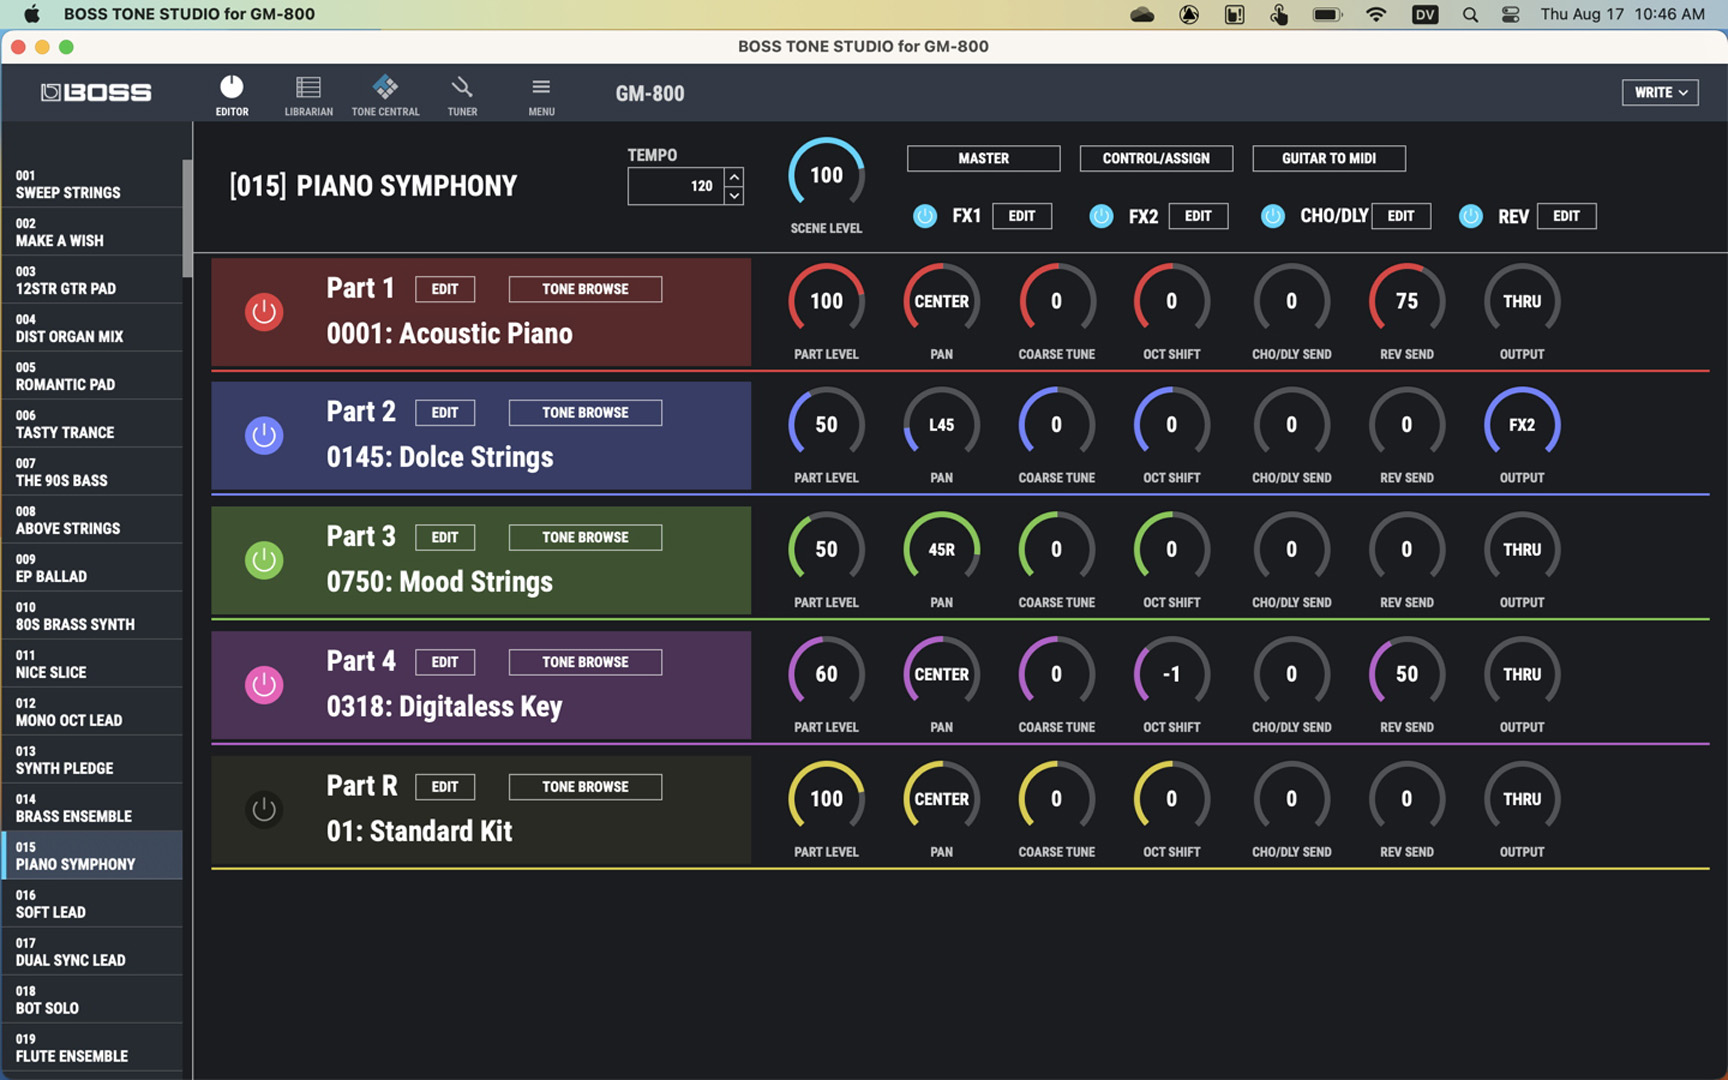
Task: Turn off Part 1 power button
Action: click(264, 312)
